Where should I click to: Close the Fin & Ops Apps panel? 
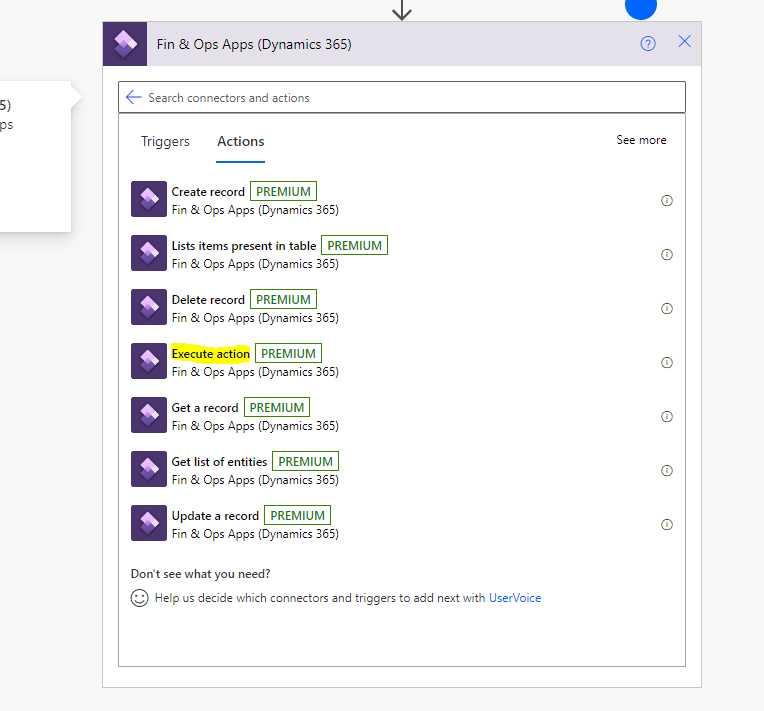pos(684,42)
